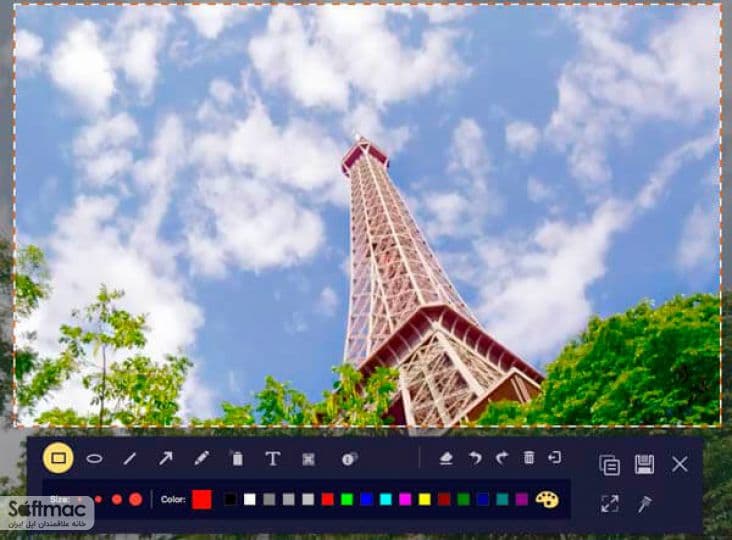Screen dimensions: 732x540
Task: Select the Ellipse drawing tool
Action: (x=94, y=459)
